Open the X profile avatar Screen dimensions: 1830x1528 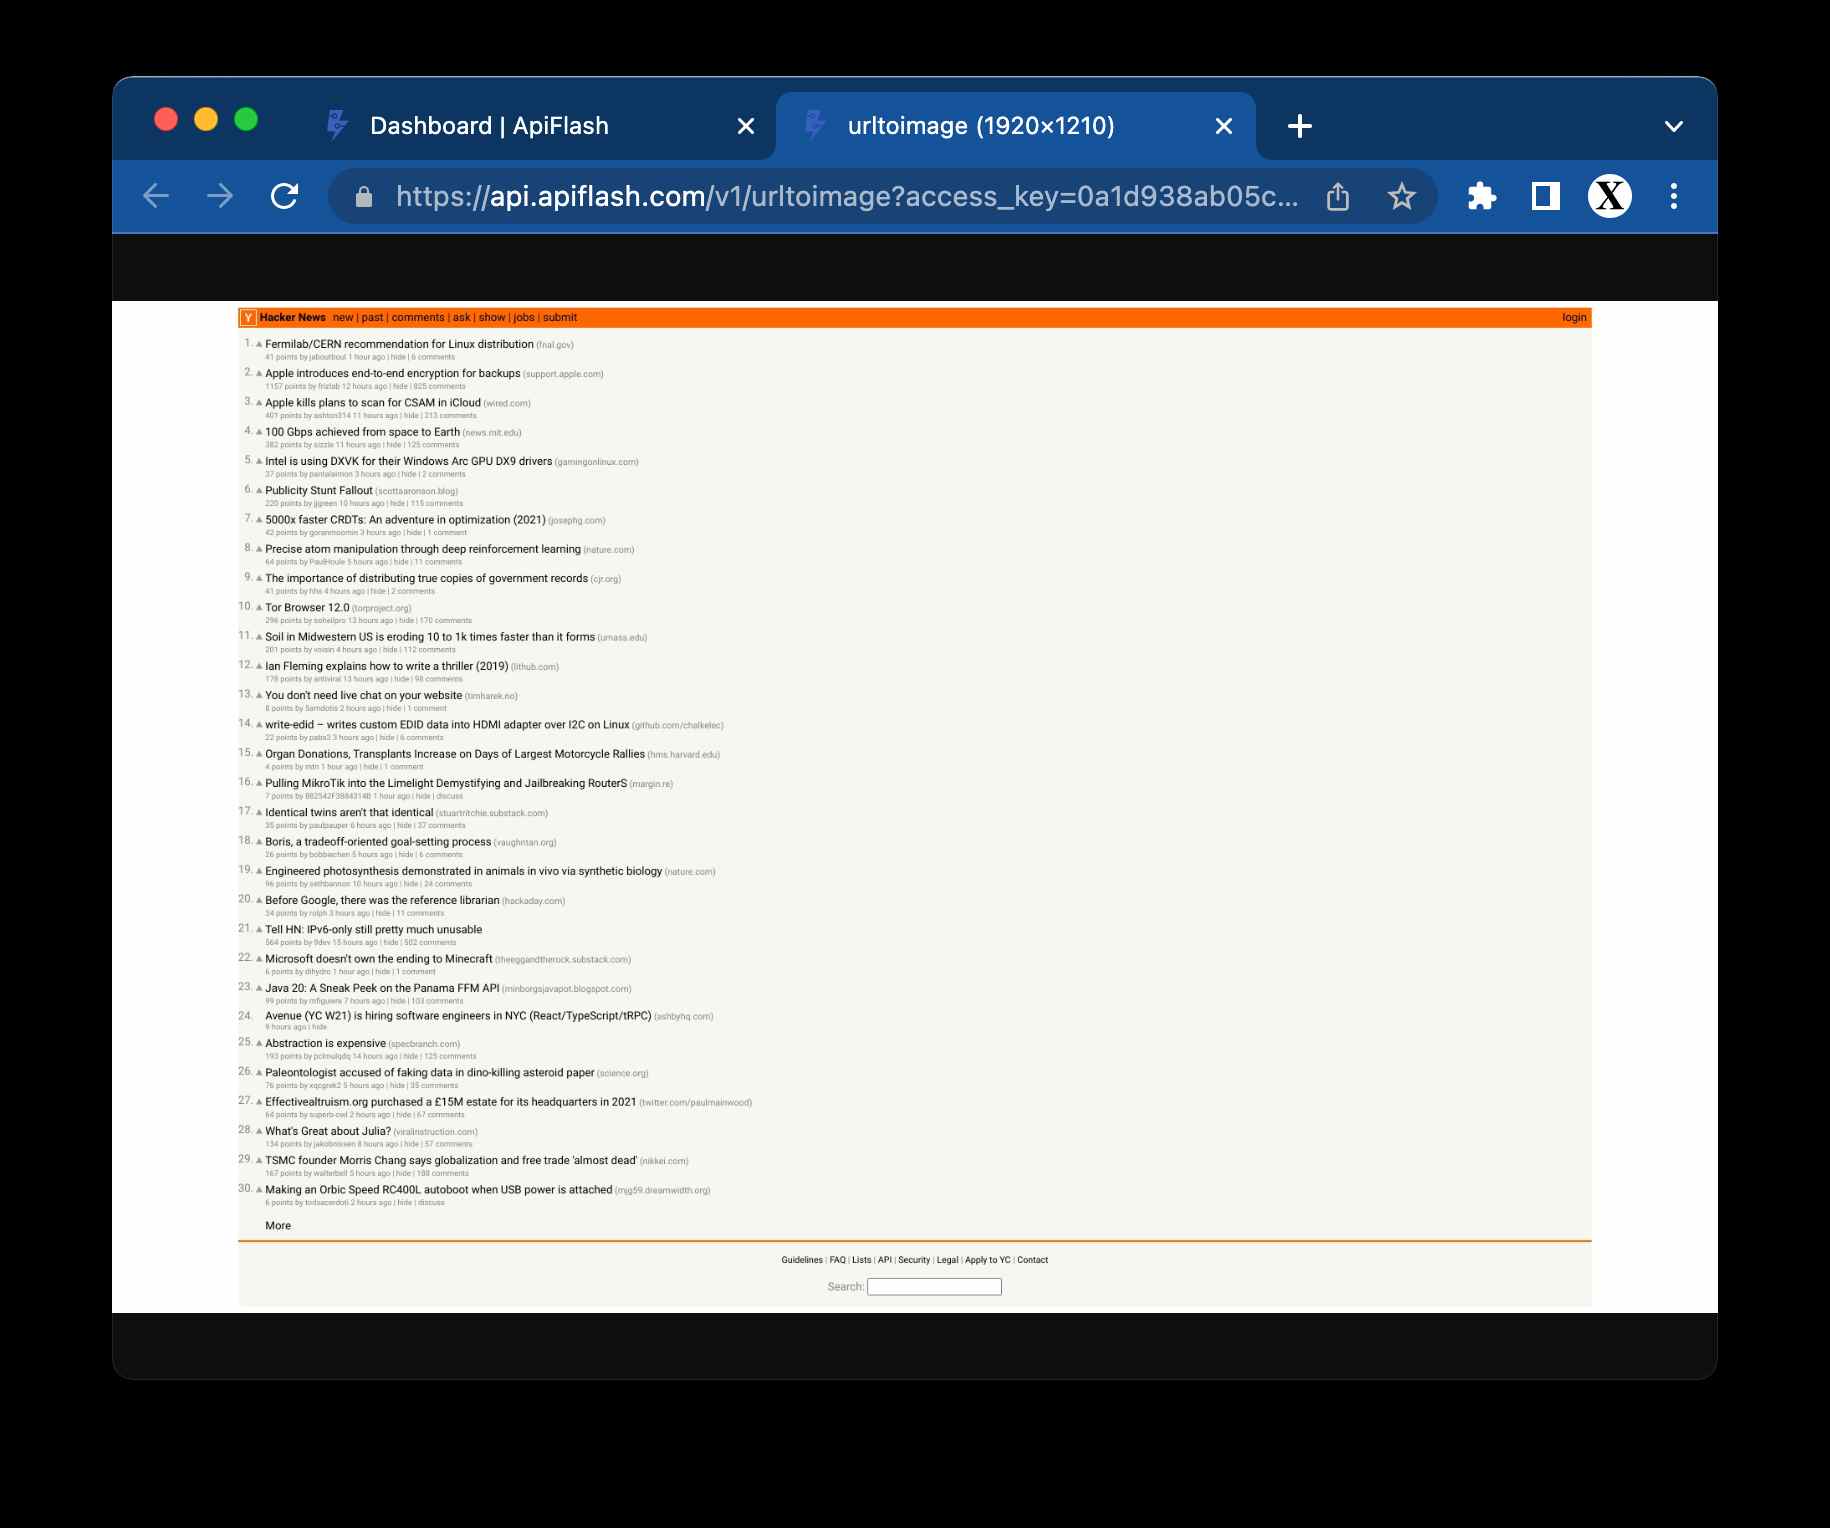pos(1610,196)
